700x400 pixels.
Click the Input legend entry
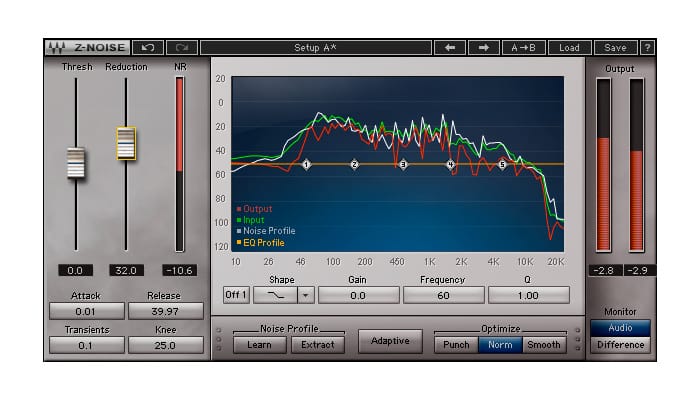click(250, 220)
